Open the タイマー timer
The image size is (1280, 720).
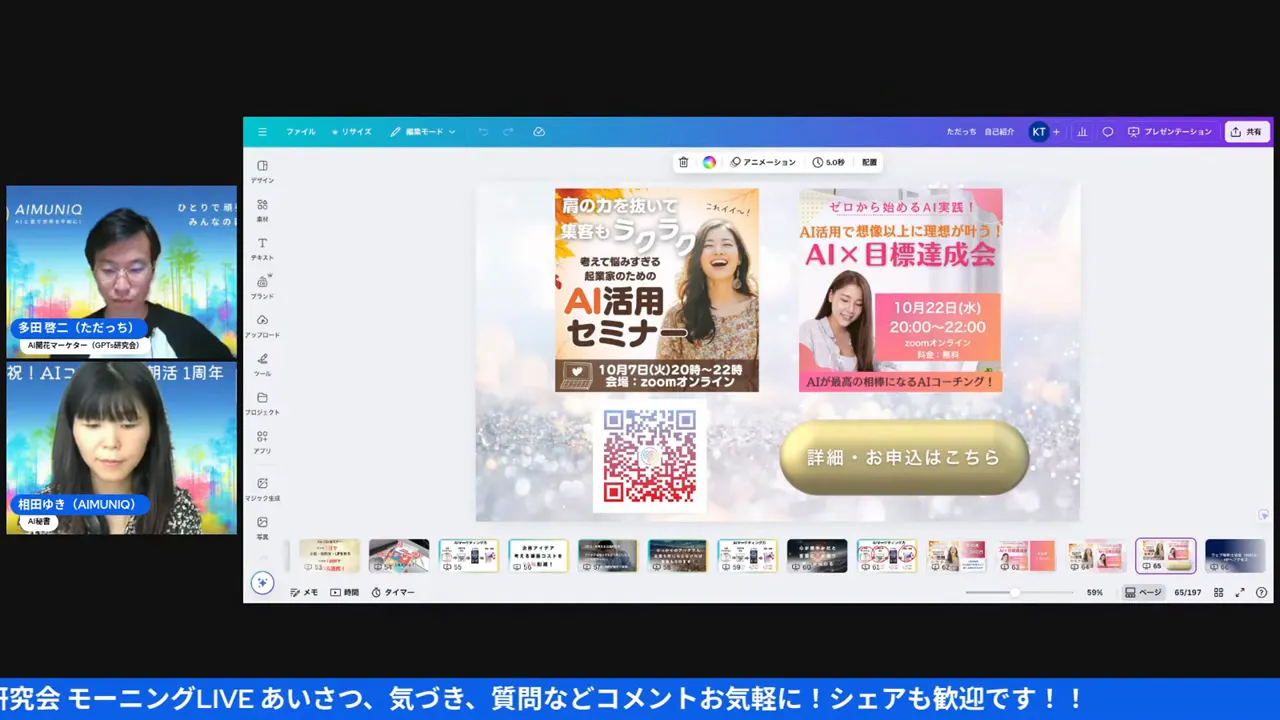393,593
